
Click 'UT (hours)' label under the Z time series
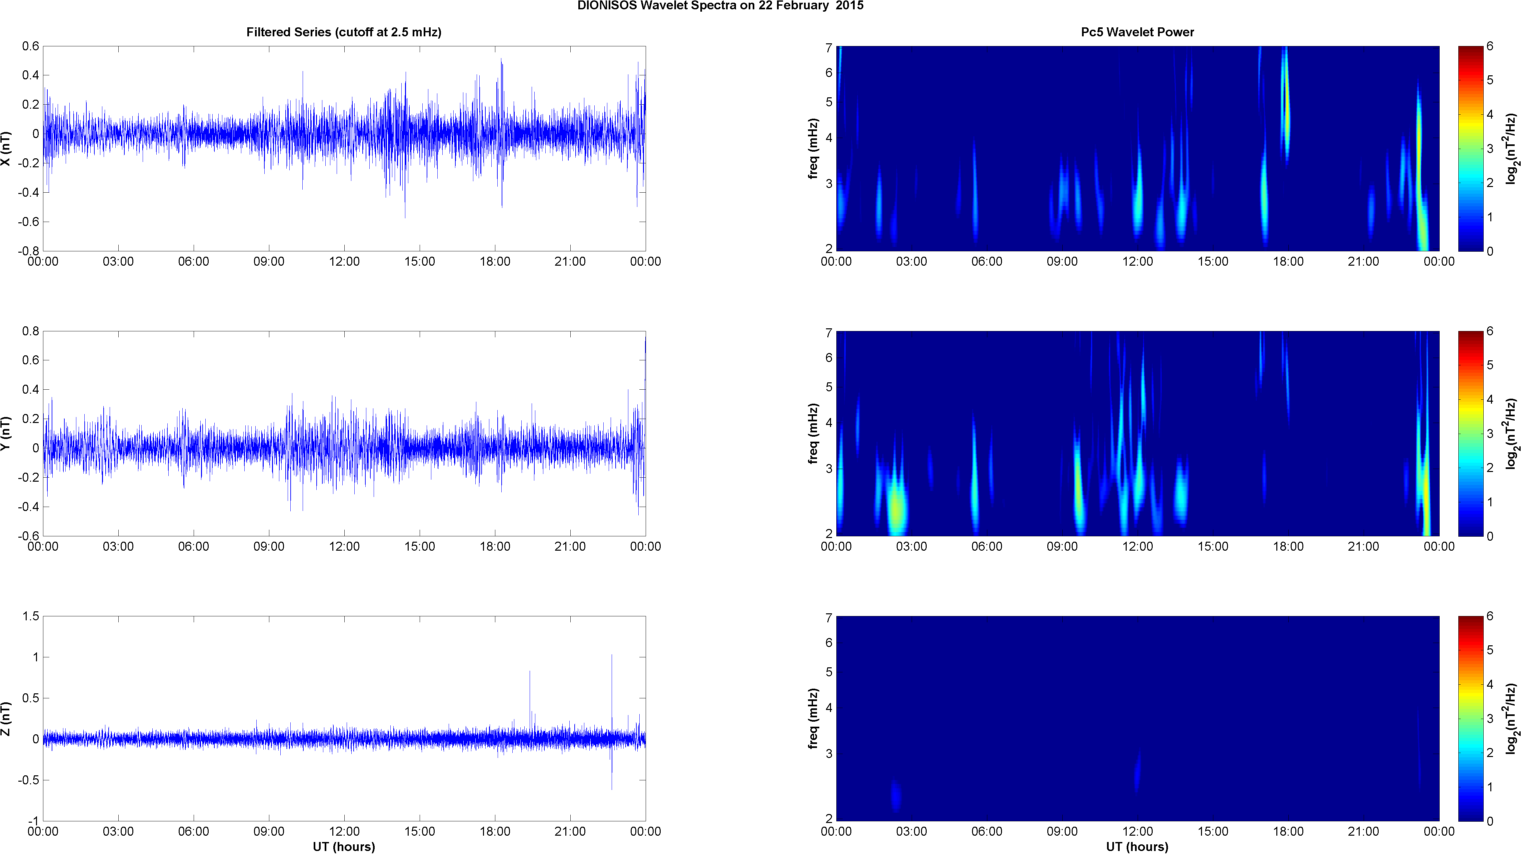(x=344, y=847)
